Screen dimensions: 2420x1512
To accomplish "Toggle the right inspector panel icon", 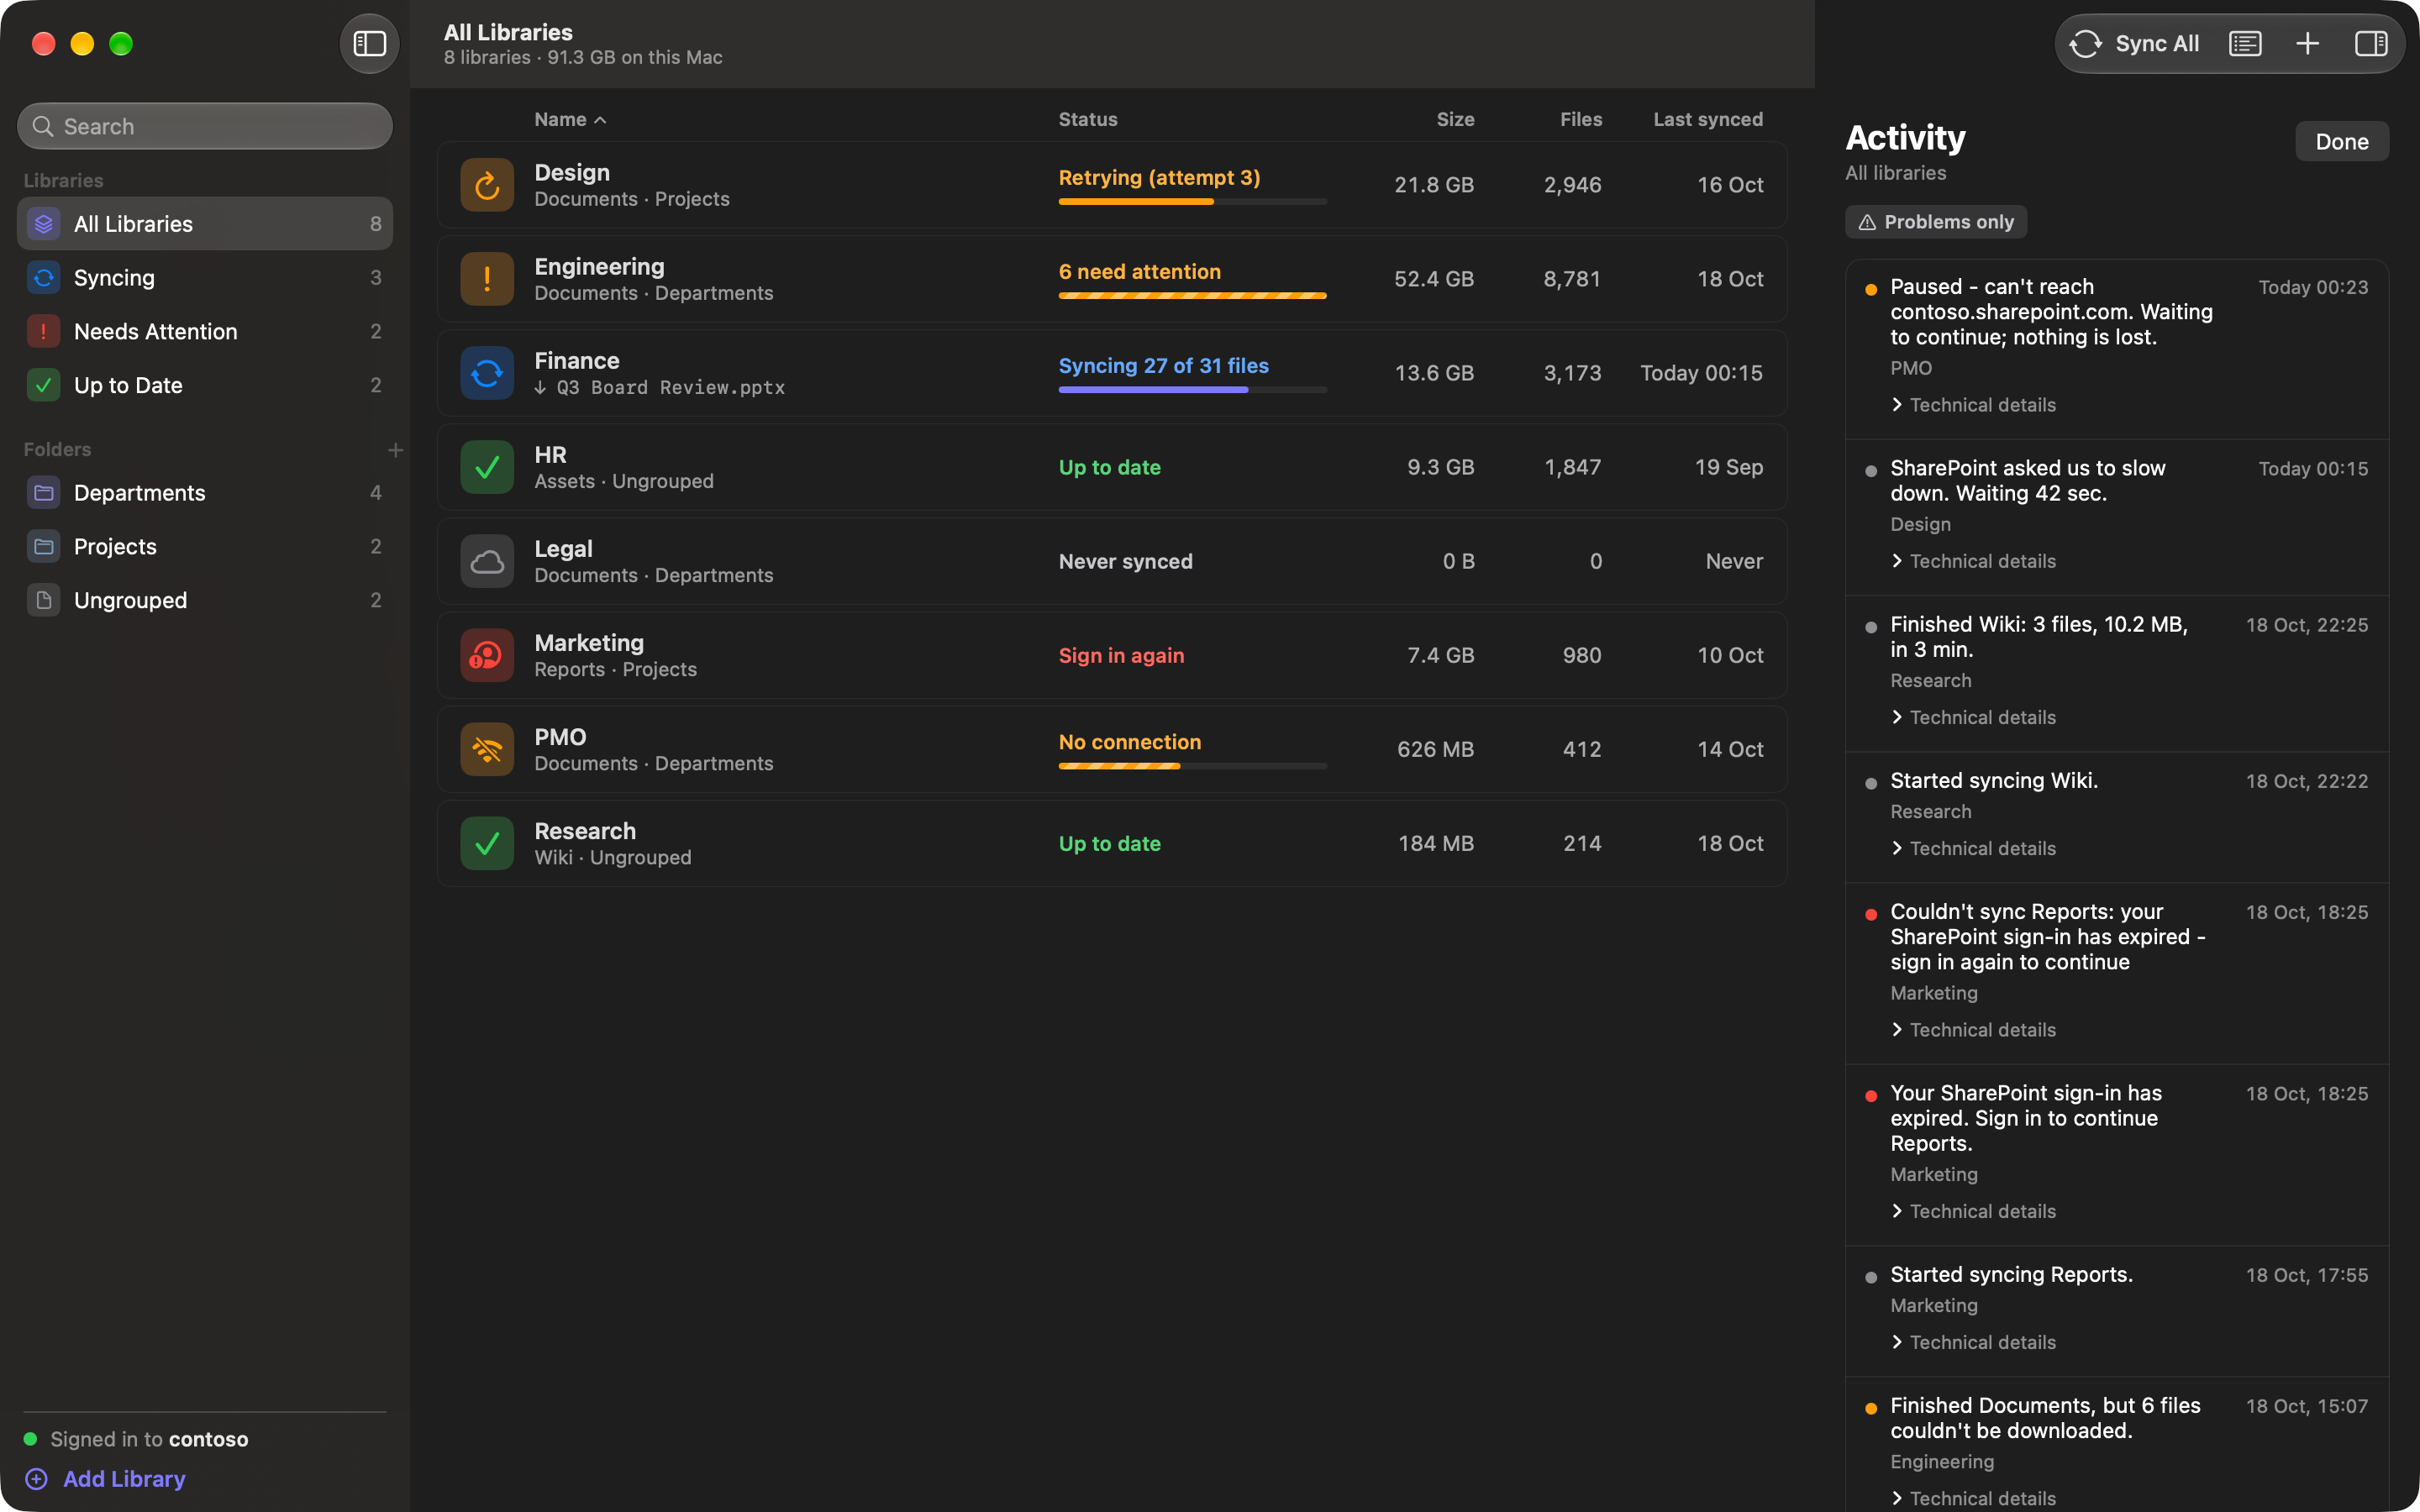I will pyautogui.click(x=2371, y=44).
